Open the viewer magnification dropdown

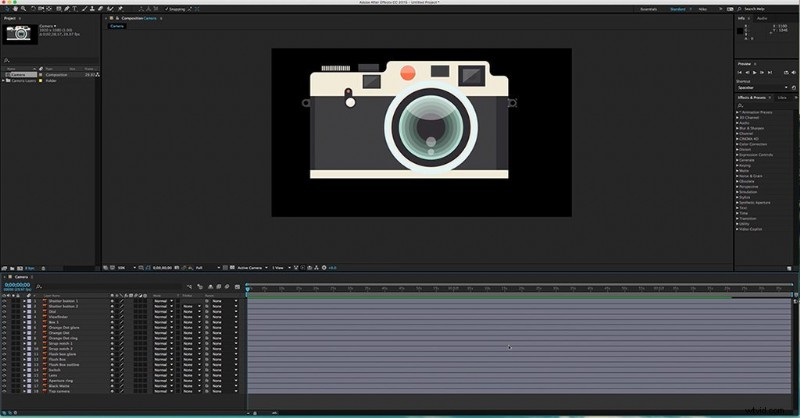point(127,267)
